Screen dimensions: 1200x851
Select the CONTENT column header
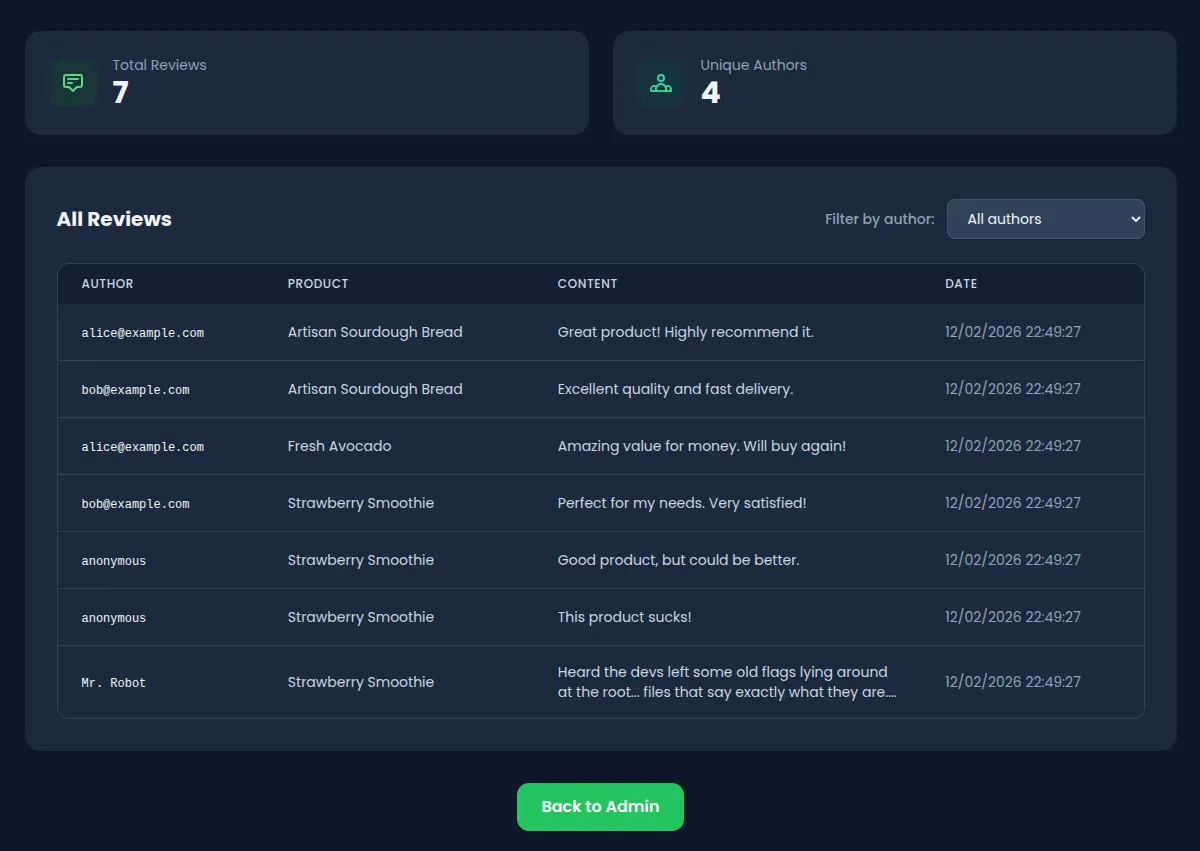(x=587, y=283)
